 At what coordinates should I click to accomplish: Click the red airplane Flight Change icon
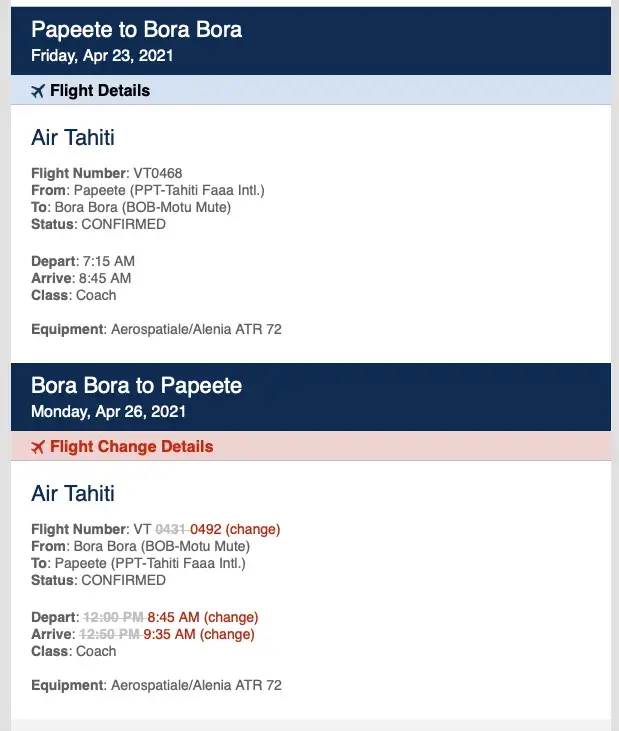click(39, 447)
